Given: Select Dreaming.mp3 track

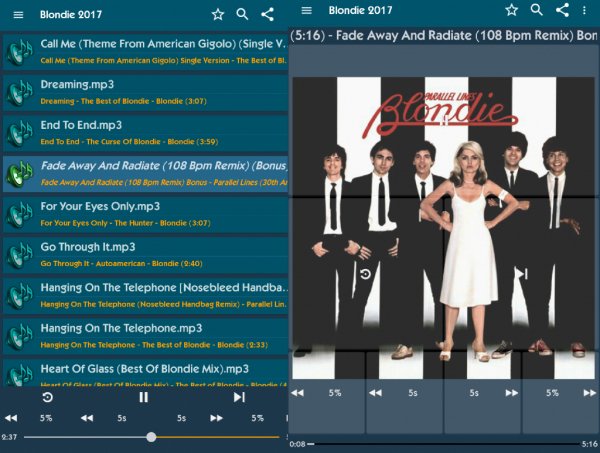Looking at the screenshot, I should click(145, 92).
